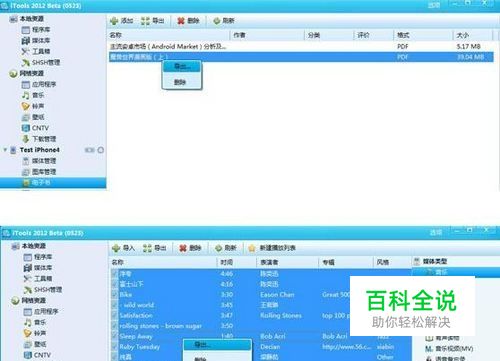Image resolution: width=500 pixels, height=361 pixels.
Task: Click Refresh (刷新) toolbar icon in bottom window
Action: pos(218,248)
